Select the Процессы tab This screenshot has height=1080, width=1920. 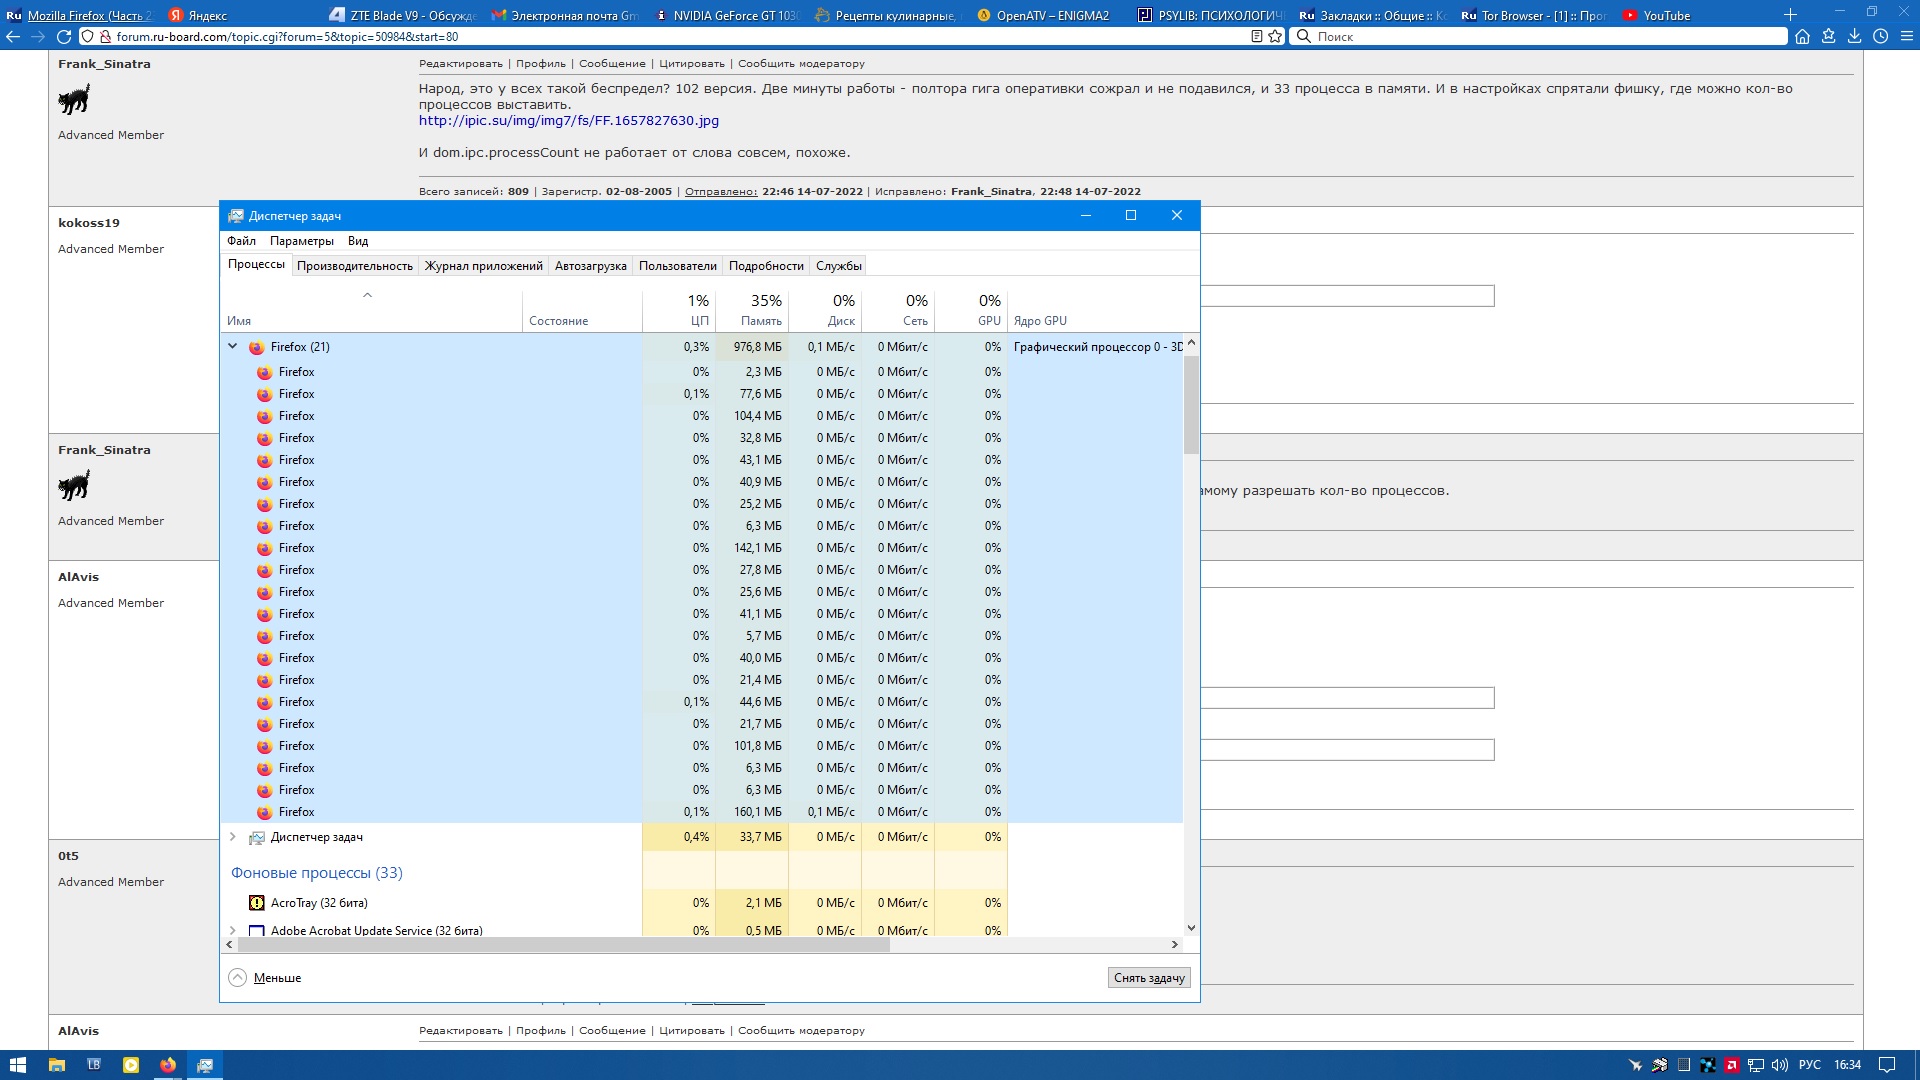tap(256, 265)
